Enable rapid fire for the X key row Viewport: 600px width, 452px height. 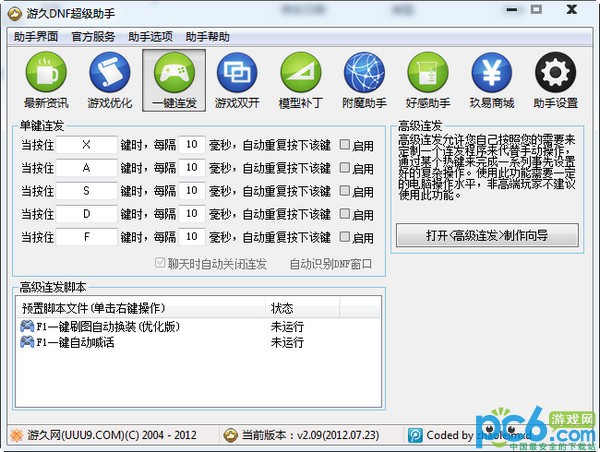tap(345, 144)
